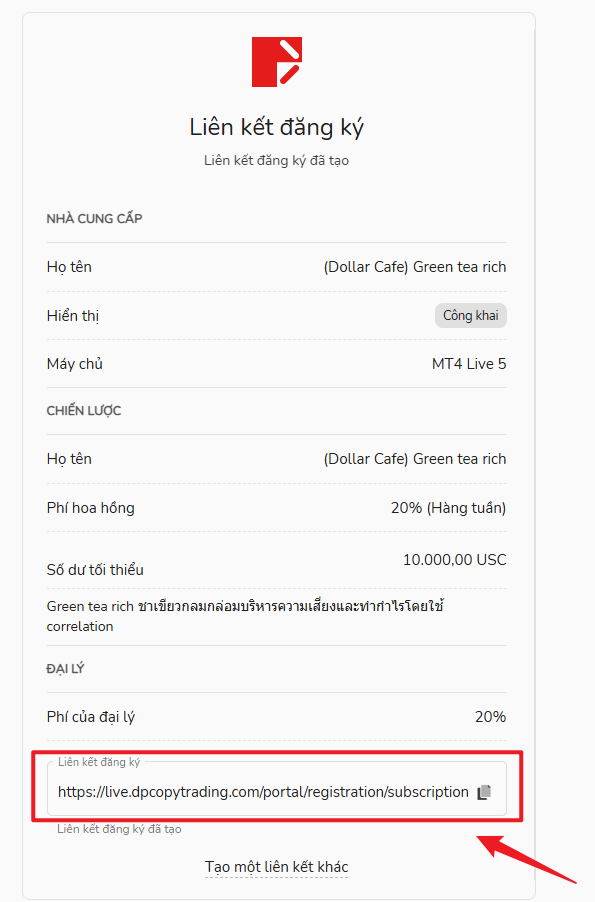
Task: Click the 'Phí hoa hồng' label
Action: point(90,508)
